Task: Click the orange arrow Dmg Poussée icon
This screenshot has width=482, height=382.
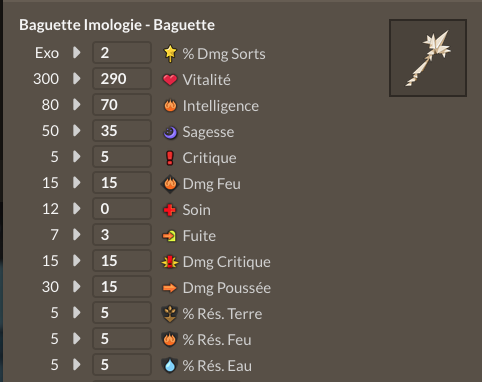Action: [170, 288]
